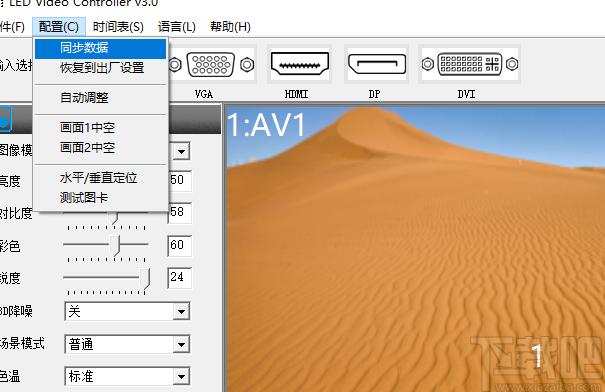Open the 帮助(H) menu
The image size is (605, 392).
coord(230,27)
